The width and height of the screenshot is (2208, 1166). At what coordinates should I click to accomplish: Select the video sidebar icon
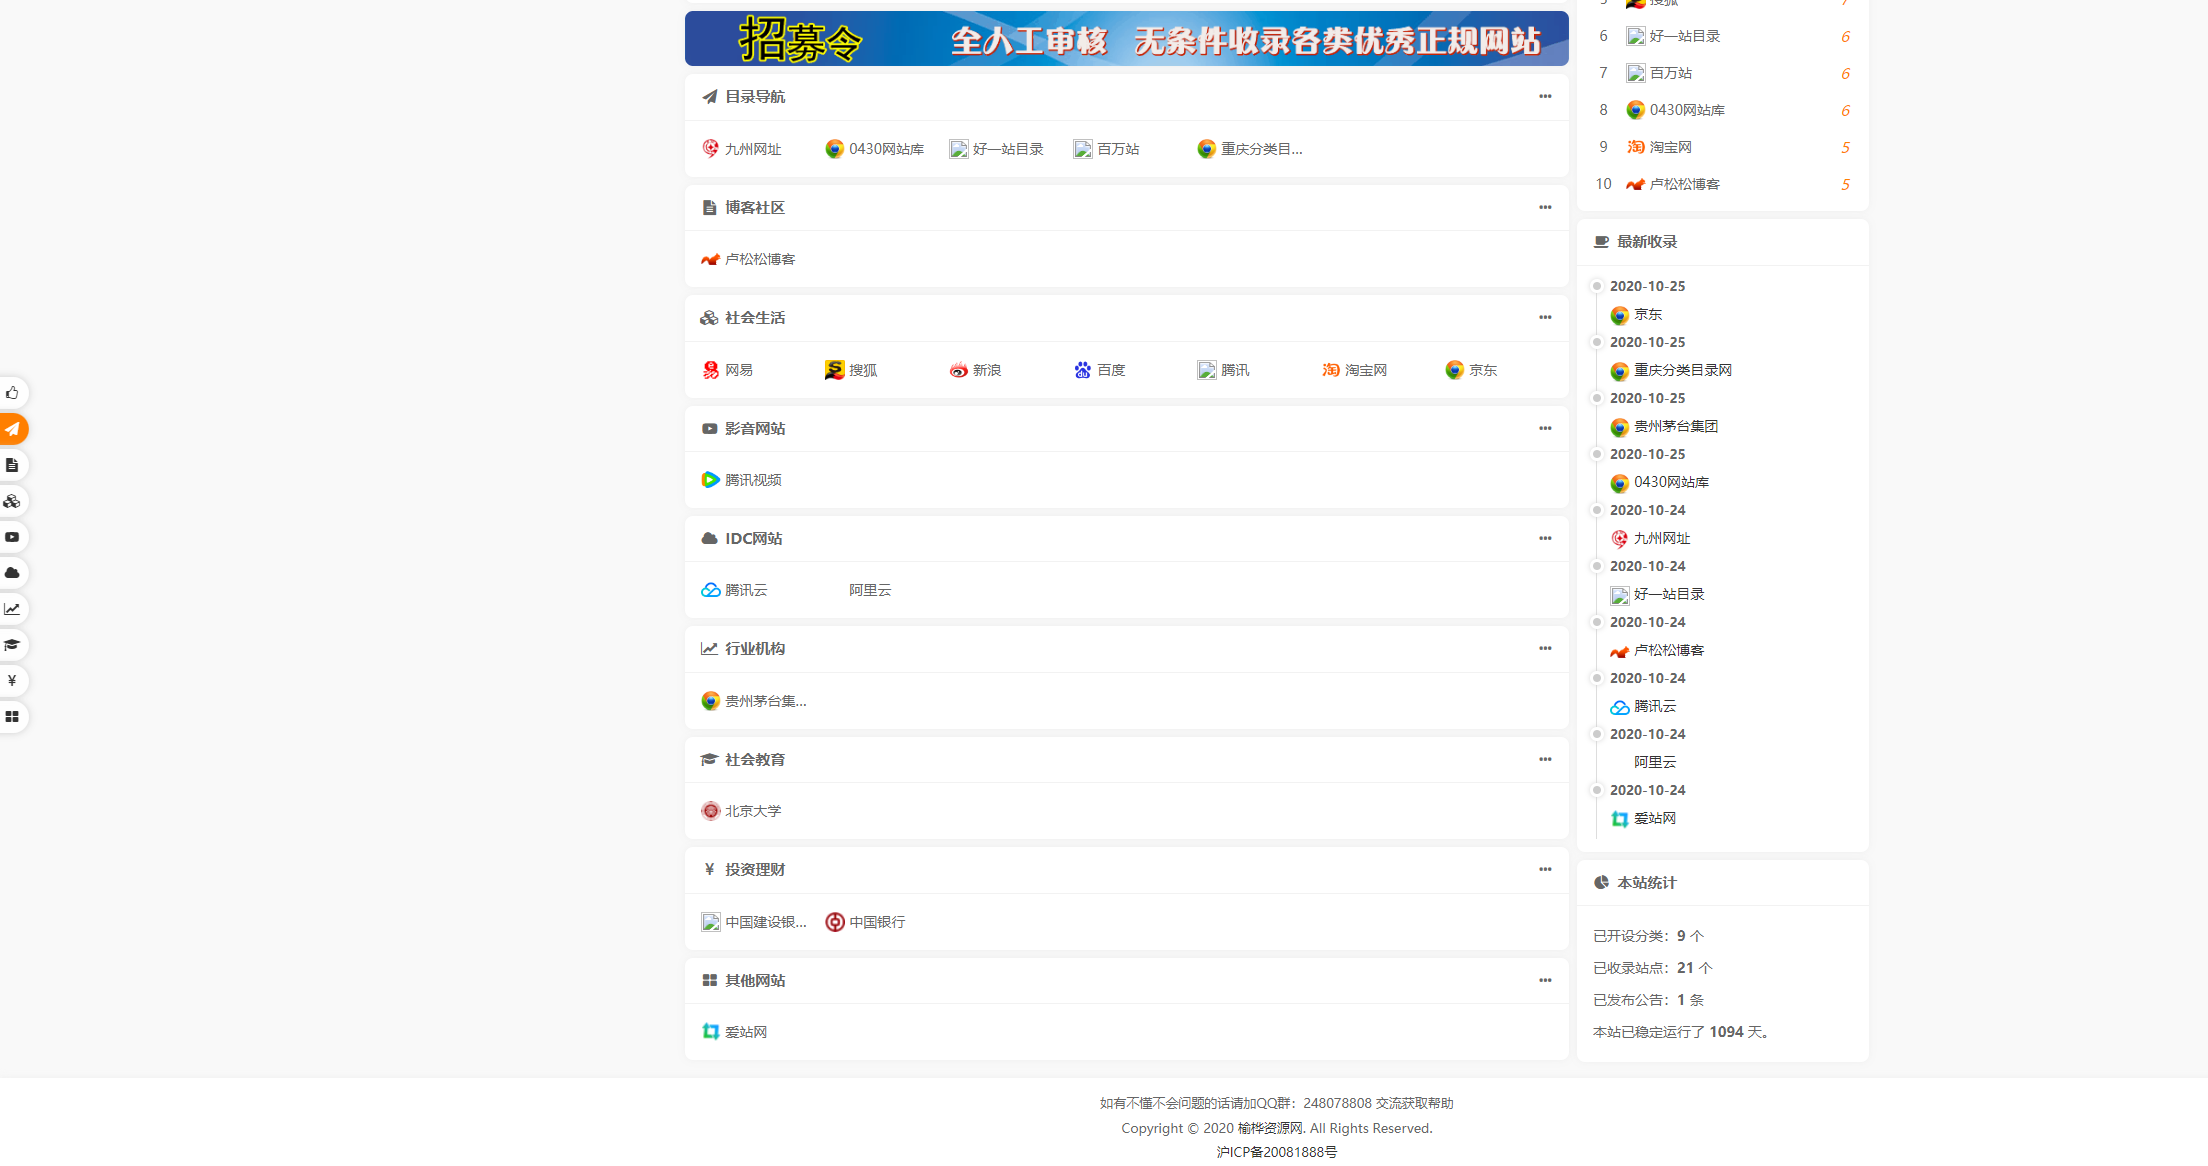tap(12, 537)
